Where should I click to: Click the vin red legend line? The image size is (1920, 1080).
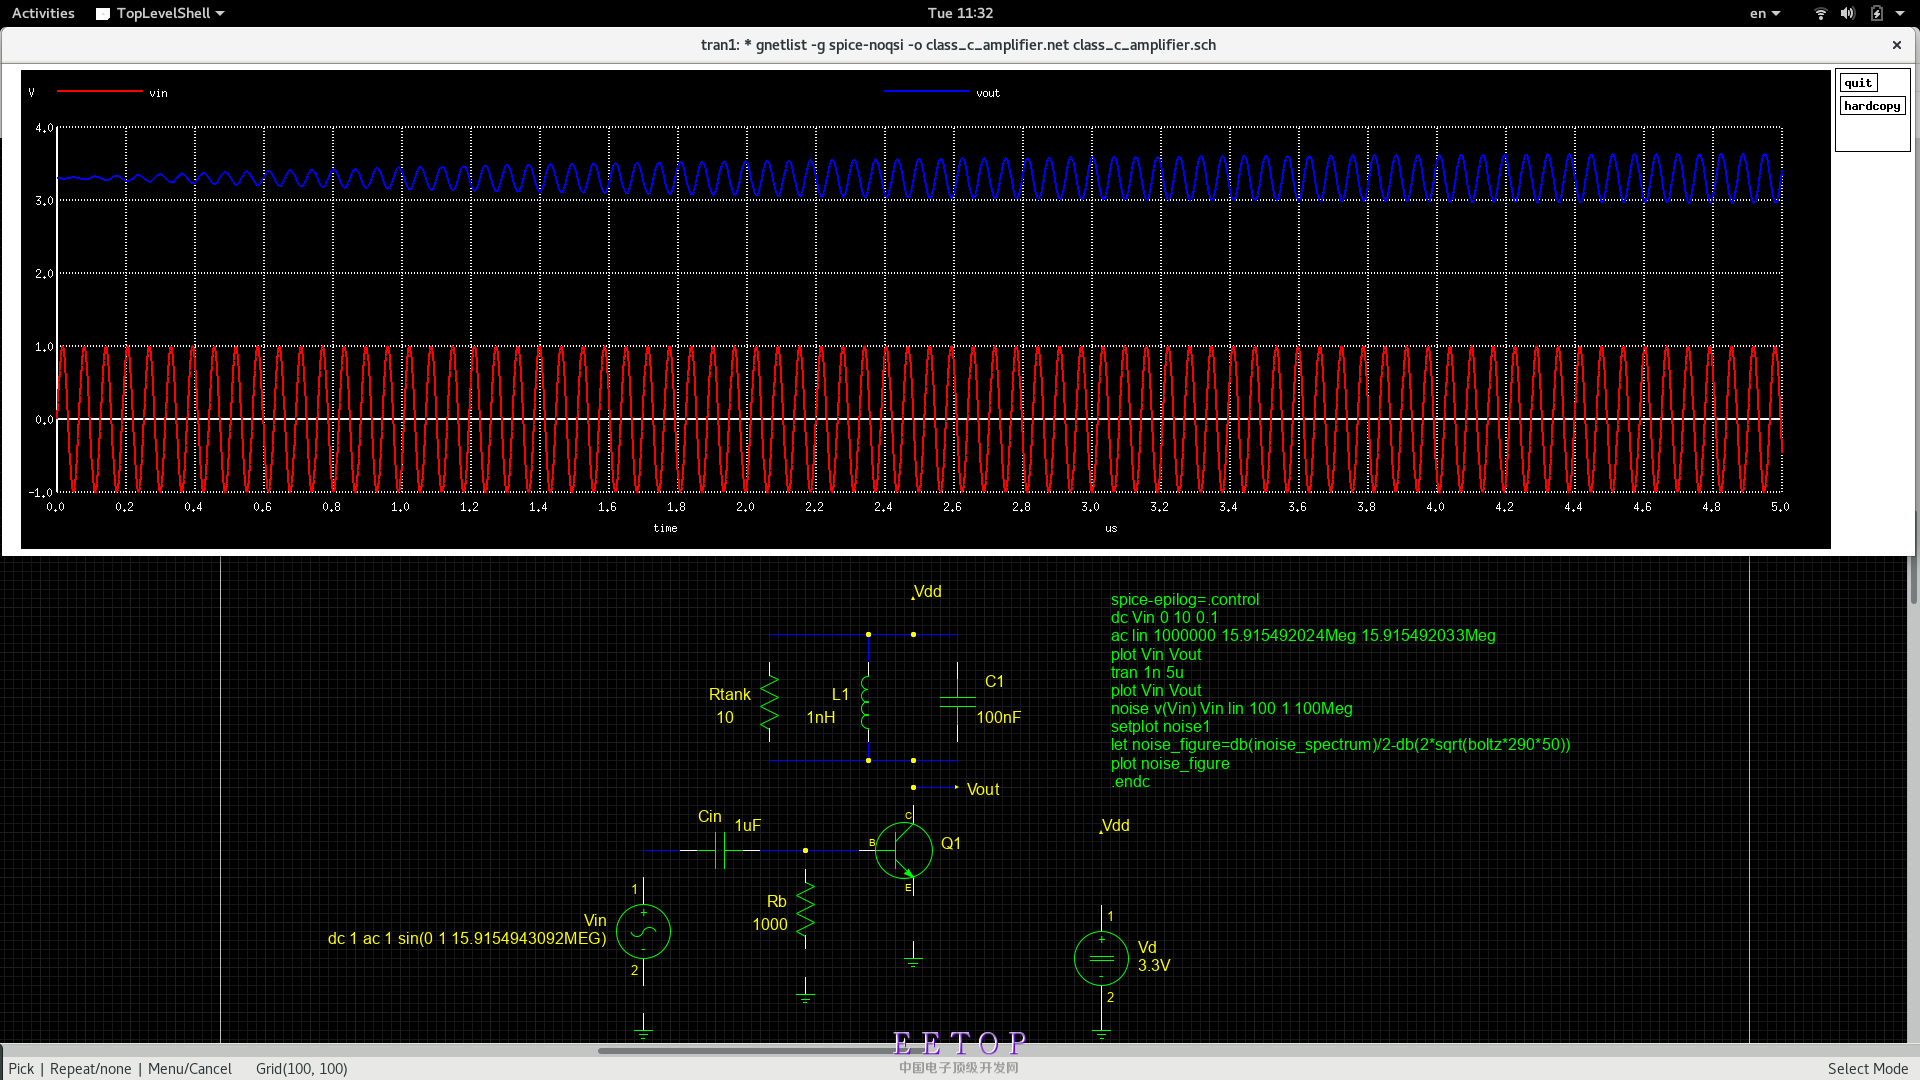point(100,92)
